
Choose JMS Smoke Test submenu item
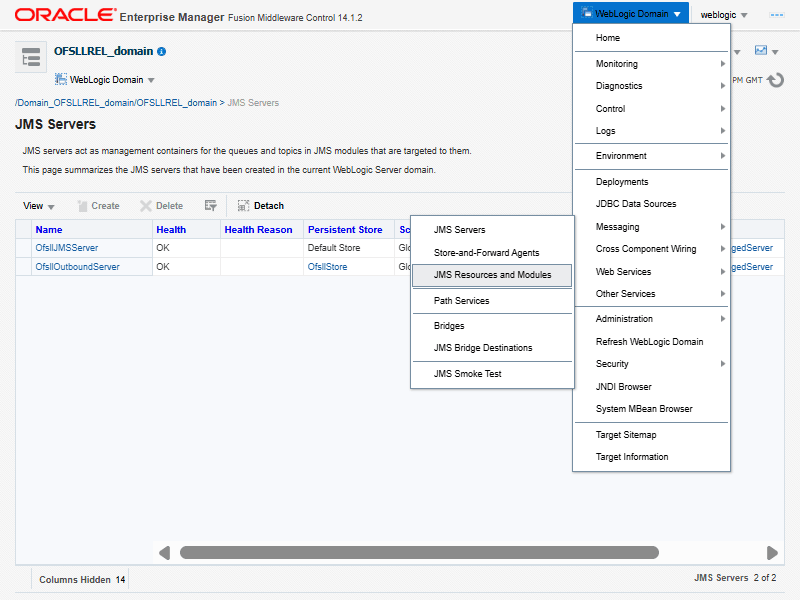[x=492, y=373]
